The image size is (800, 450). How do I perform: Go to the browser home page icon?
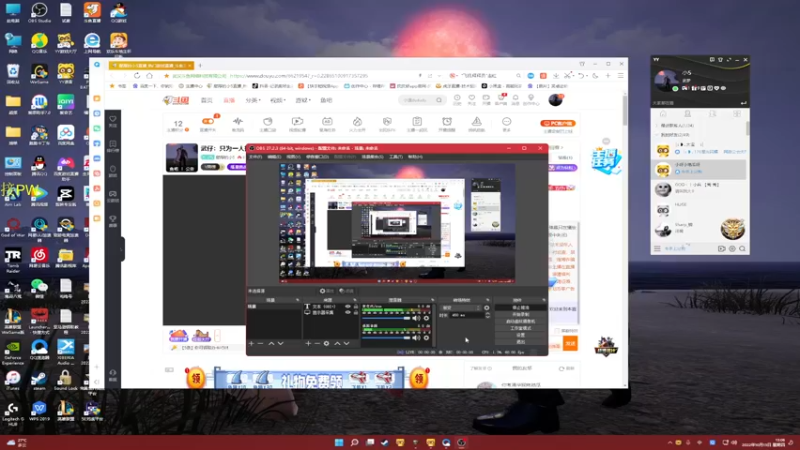tap(149, 76)
